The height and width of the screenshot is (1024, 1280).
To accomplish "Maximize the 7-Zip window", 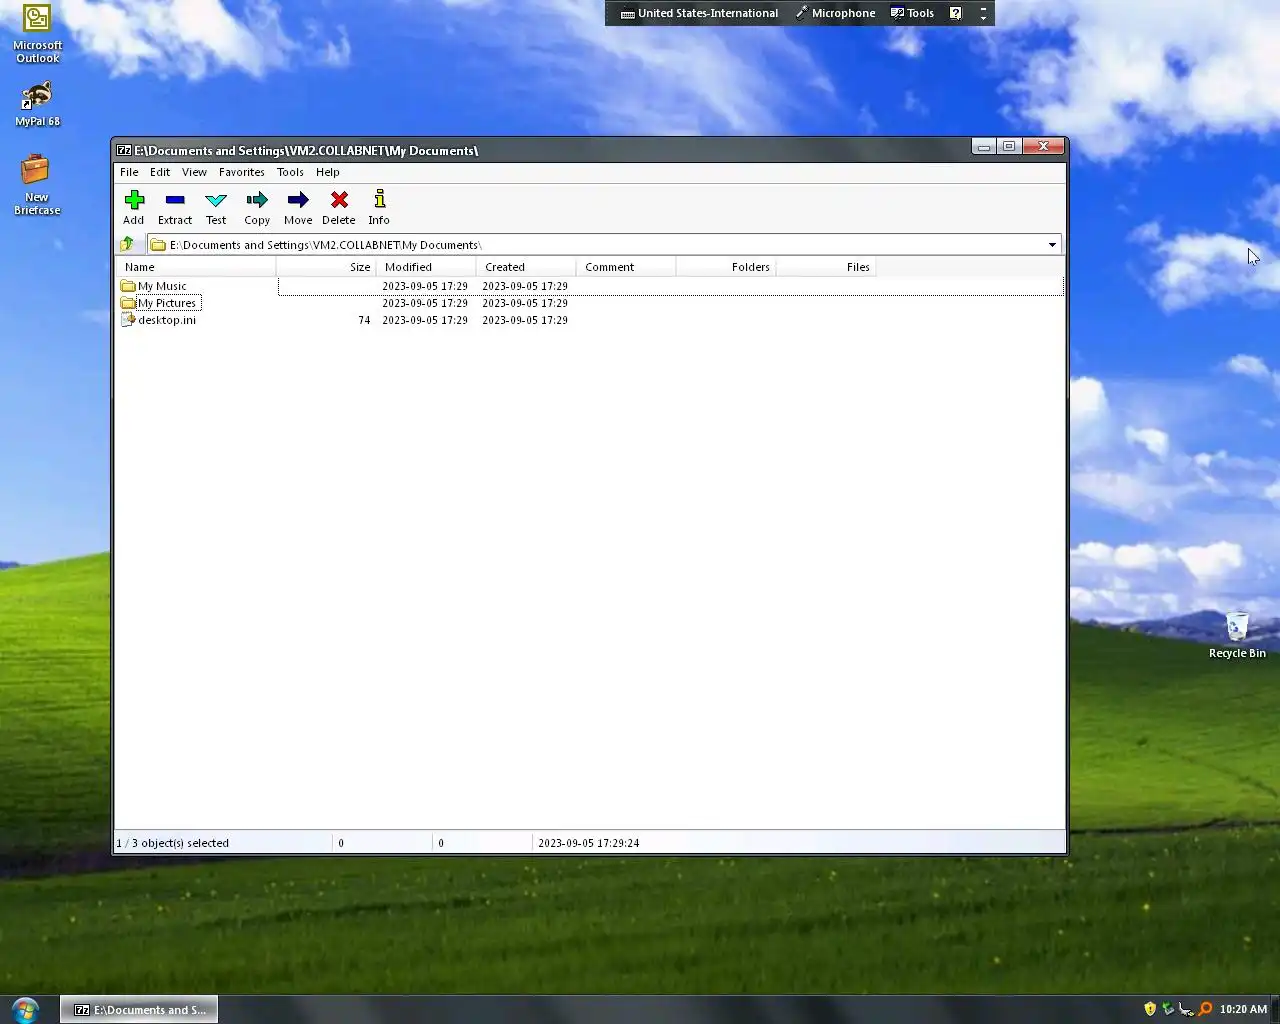I will [x=1009, y=146].
